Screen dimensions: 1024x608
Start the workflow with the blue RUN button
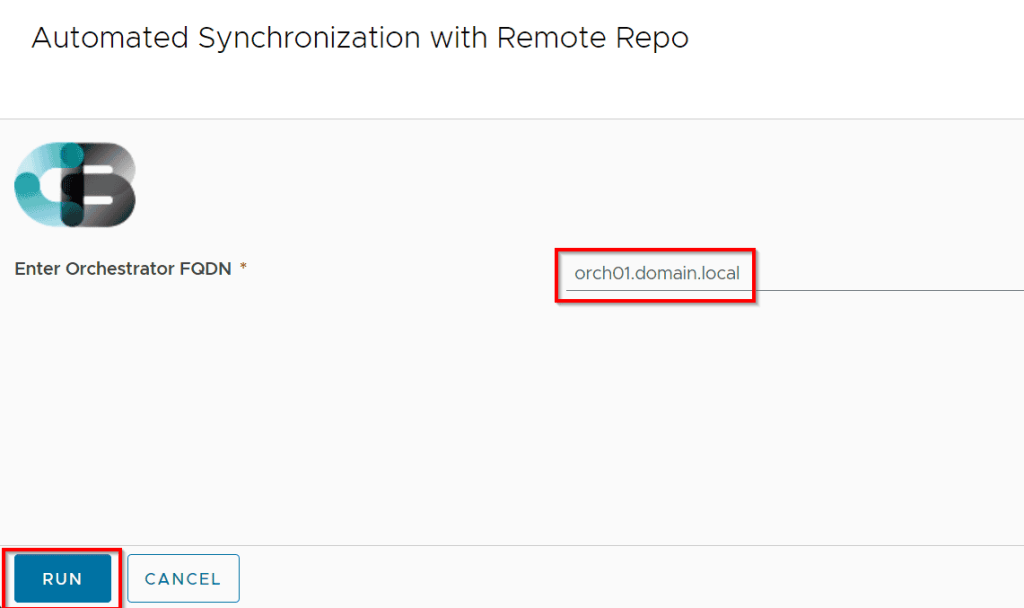(62, 579)
